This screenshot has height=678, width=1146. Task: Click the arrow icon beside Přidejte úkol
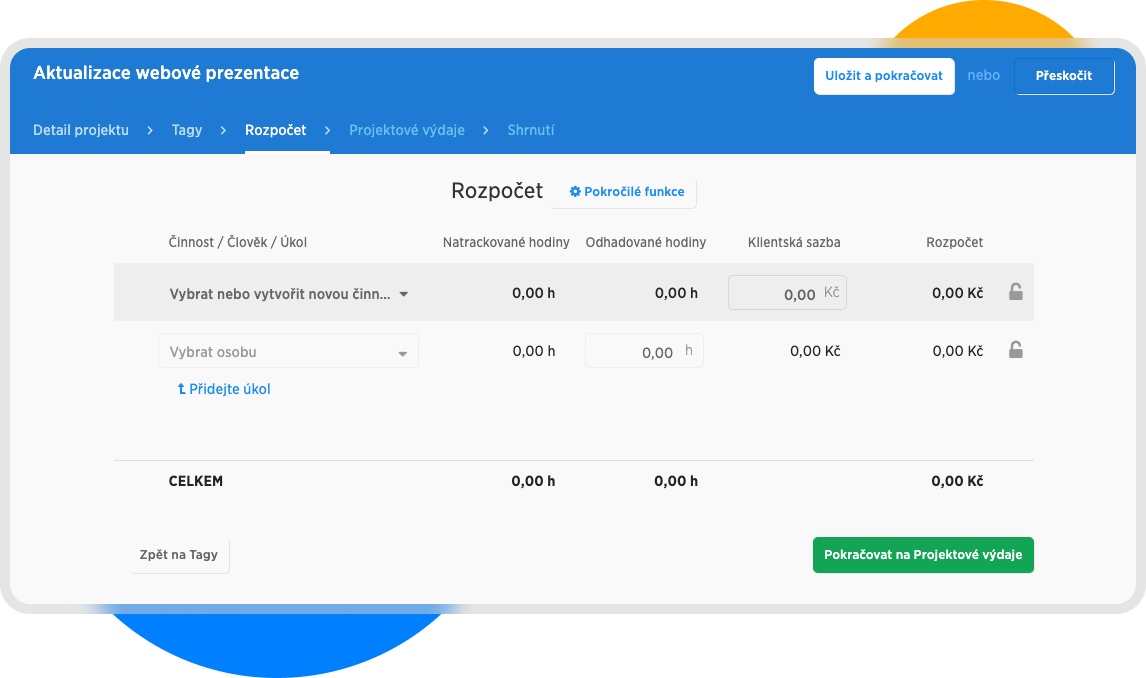point(181,390)
